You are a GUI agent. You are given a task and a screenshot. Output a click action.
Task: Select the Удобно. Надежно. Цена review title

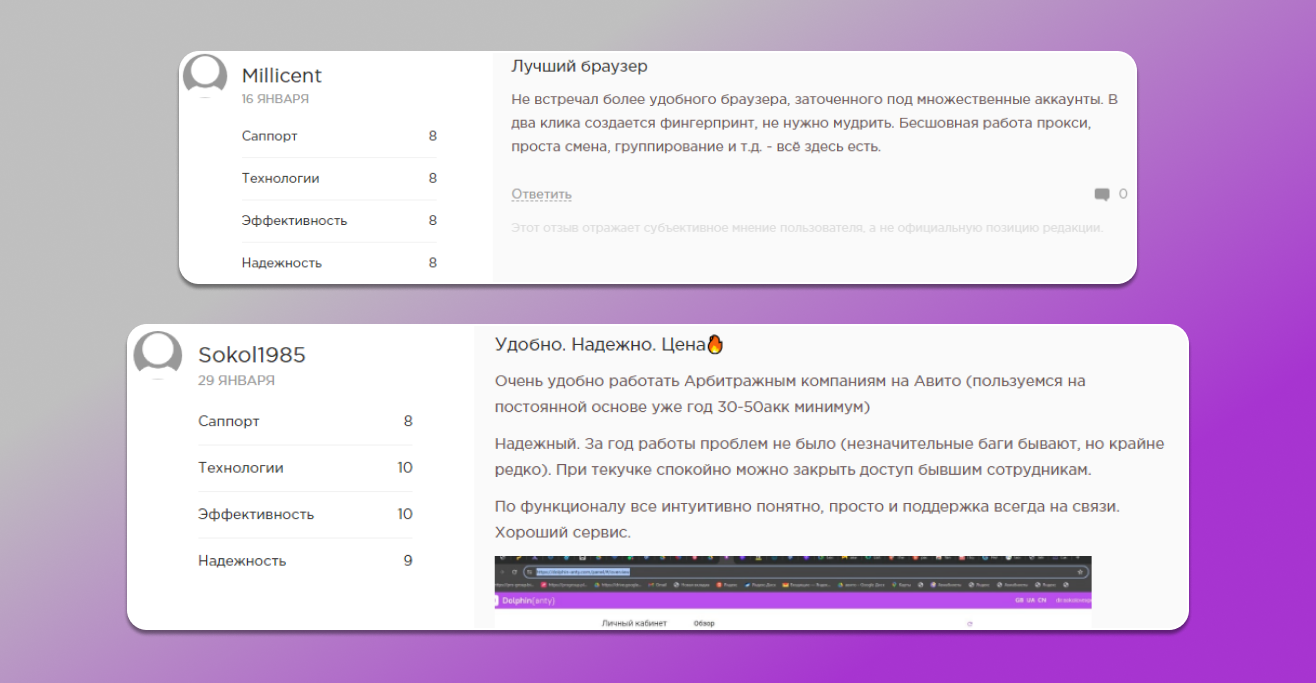point(599,344)
